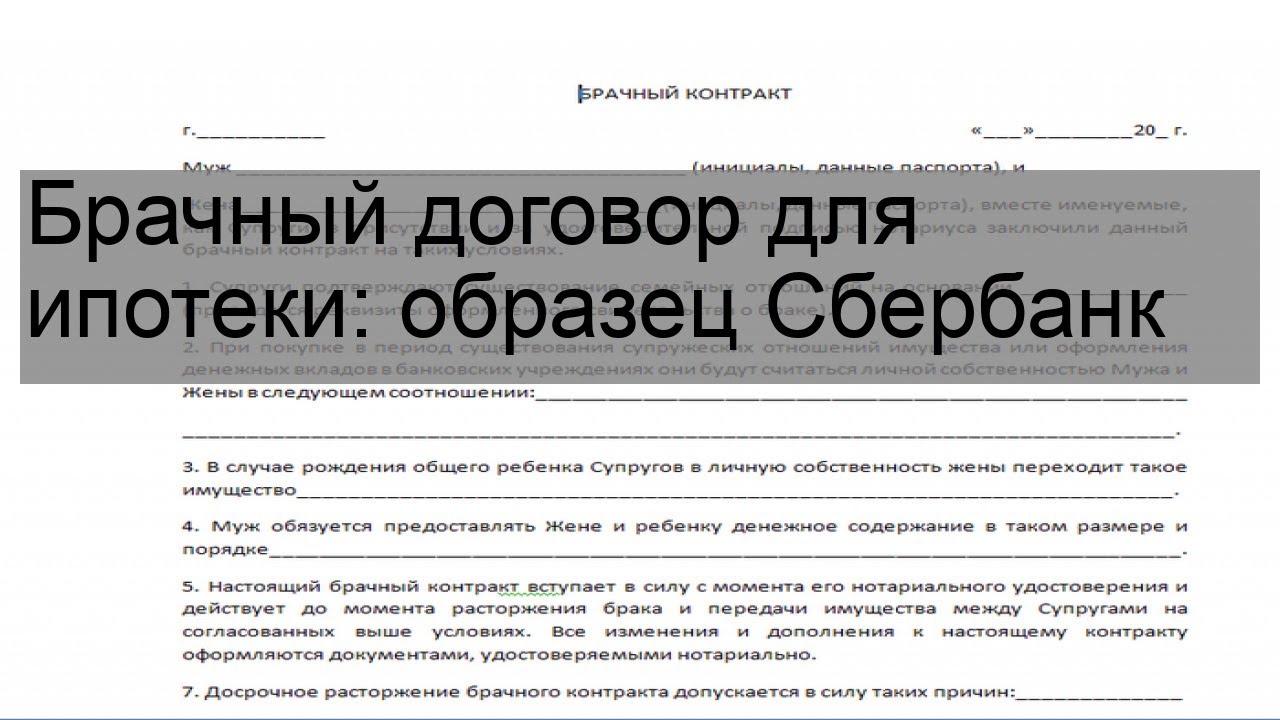Click the date blank ending "20_ г."

pyautogui.click(x=1078, y=131)
